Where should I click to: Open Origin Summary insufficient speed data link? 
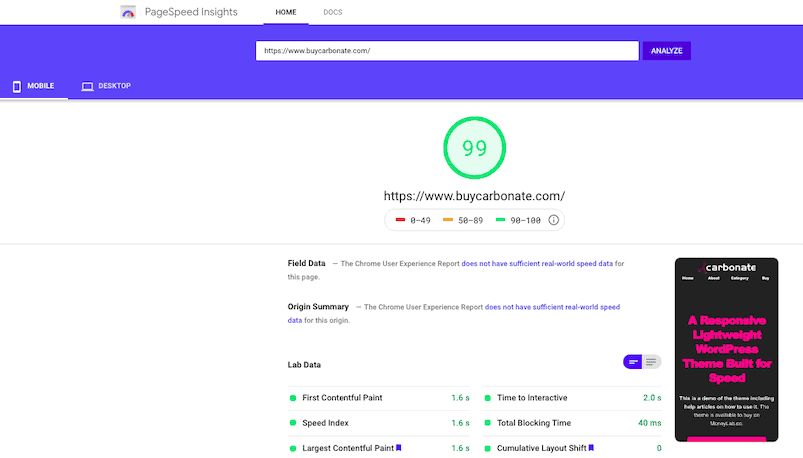tap(552, 307)
